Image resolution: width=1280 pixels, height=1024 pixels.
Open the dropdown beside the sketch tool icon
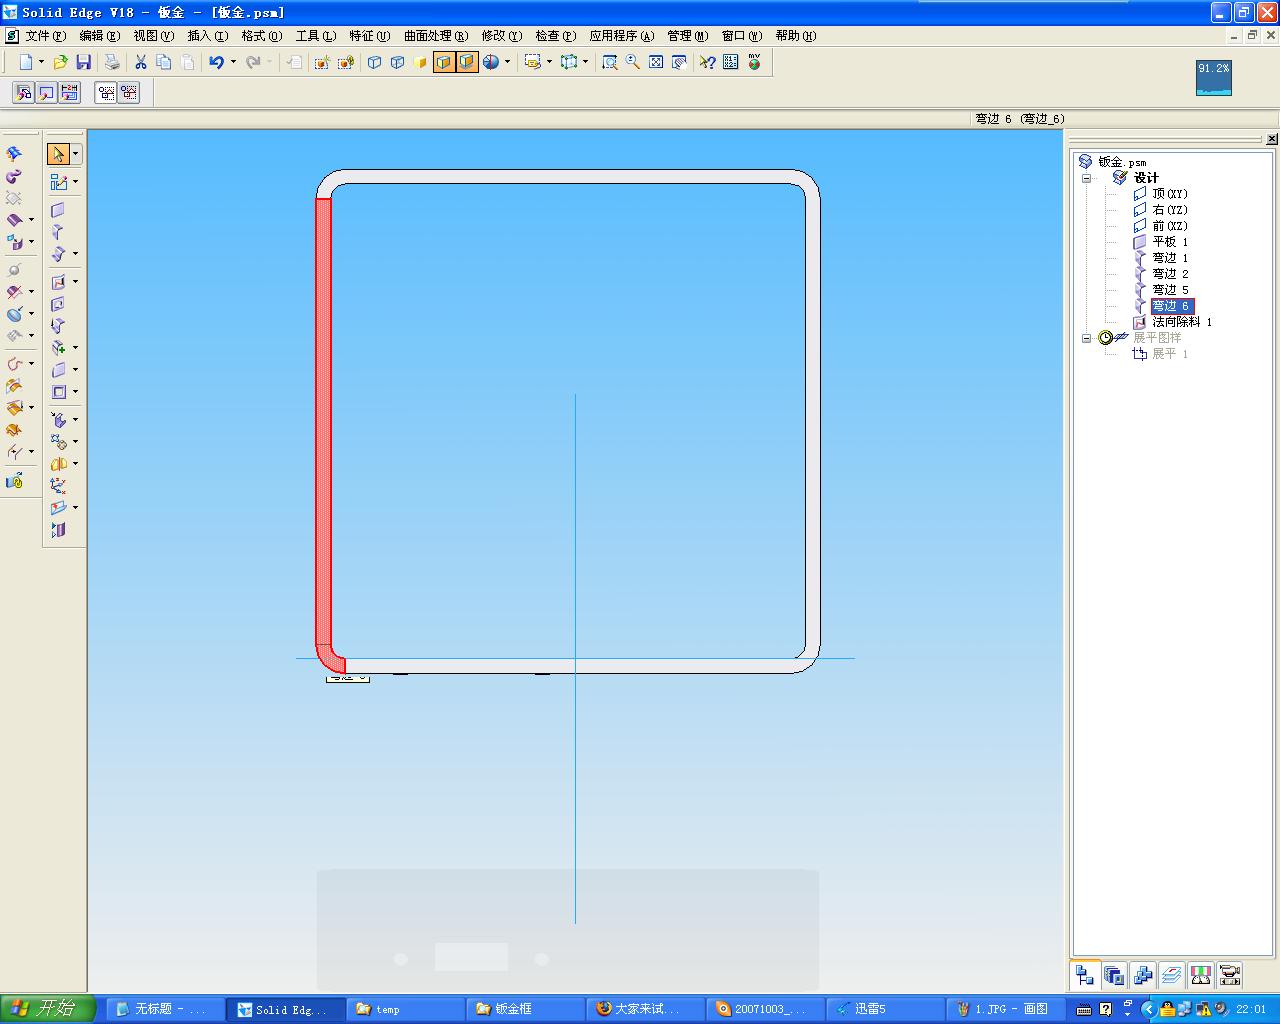(x=75, y=182)
